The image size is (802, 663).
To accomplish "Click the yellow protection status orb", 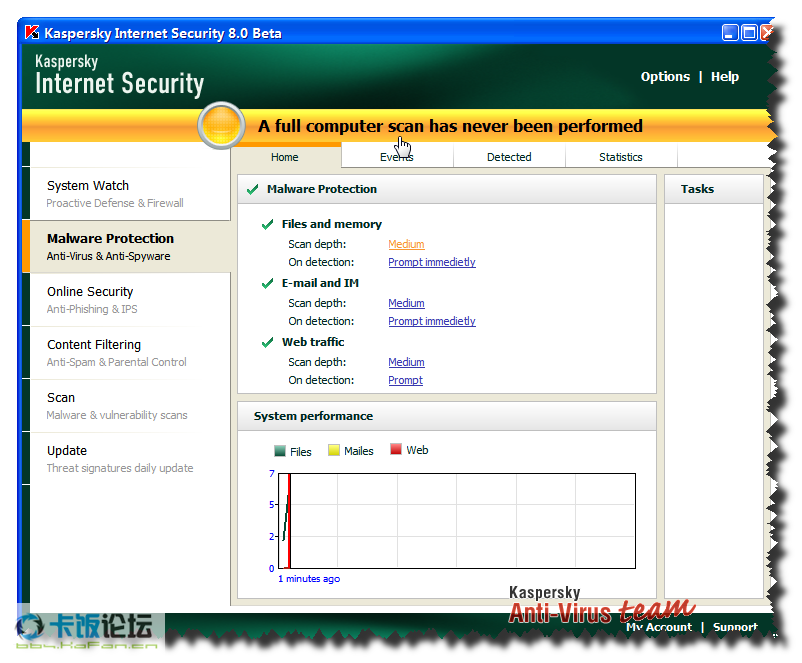I will tap(221, 126).
